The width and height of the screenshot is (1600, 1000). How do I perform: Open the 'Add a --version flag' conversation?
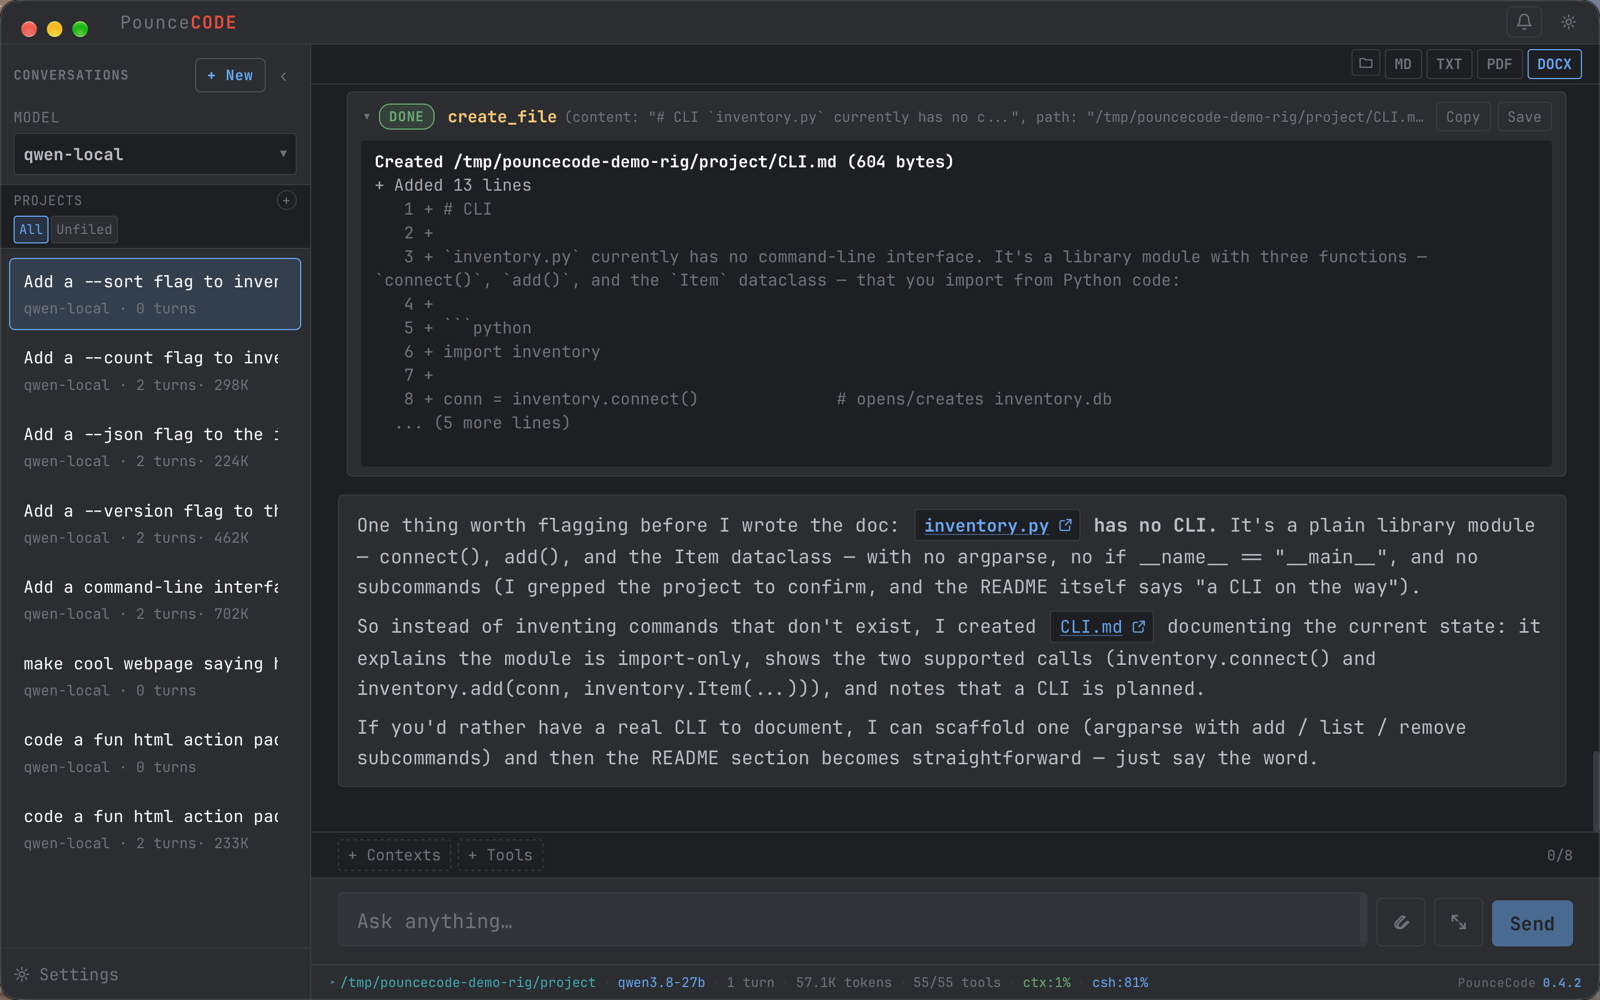click(155, 523)
